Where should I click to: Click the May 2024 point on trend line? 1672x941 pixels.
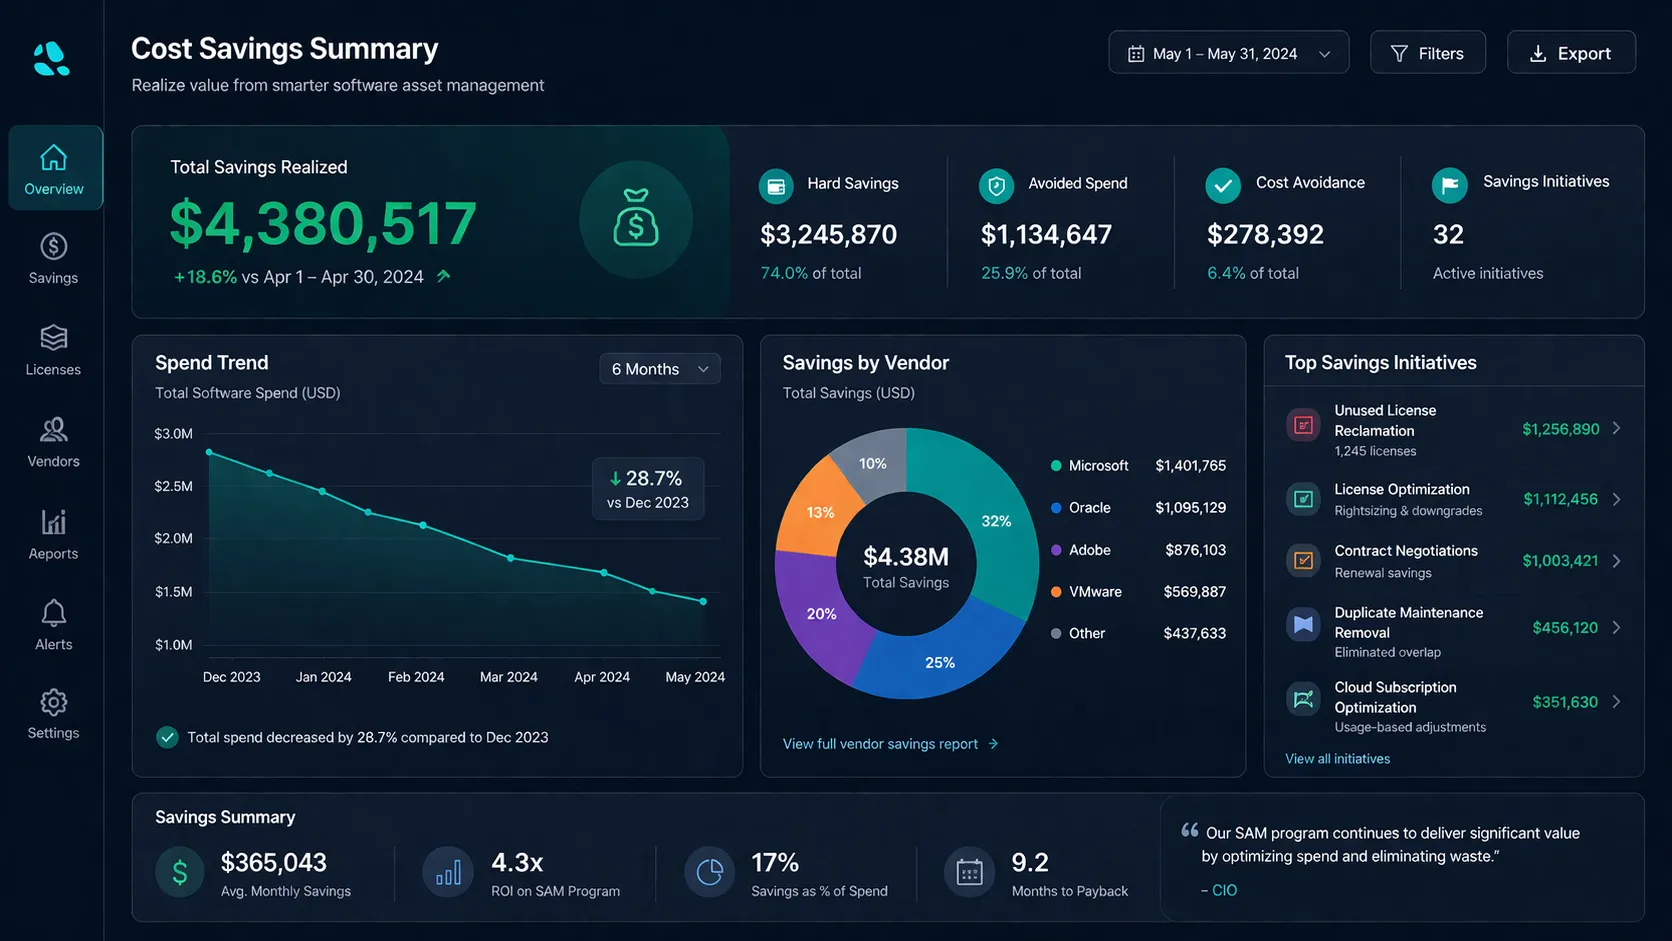[704, 601]
